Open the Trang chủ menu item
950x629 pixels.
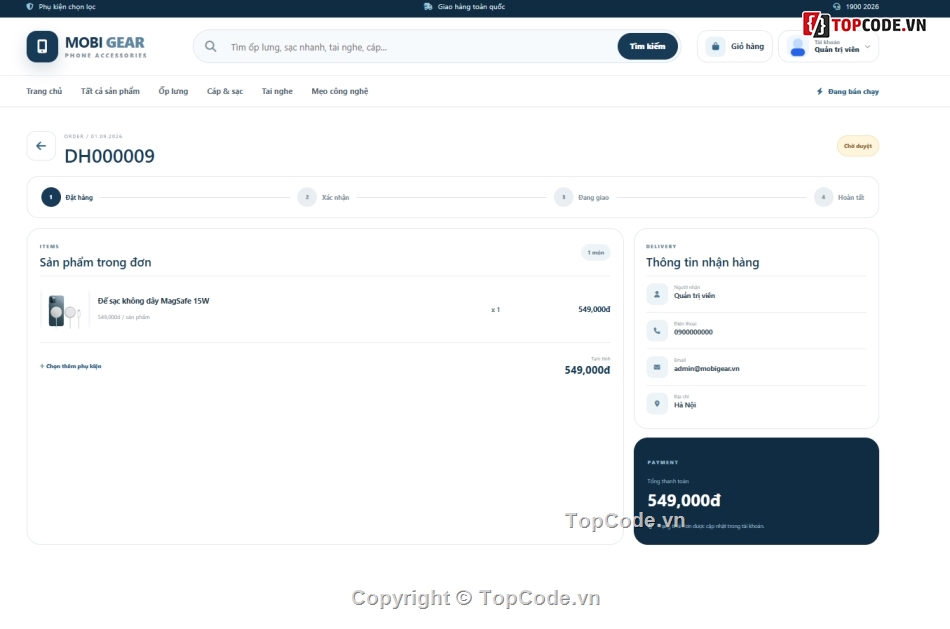point(44,92)
